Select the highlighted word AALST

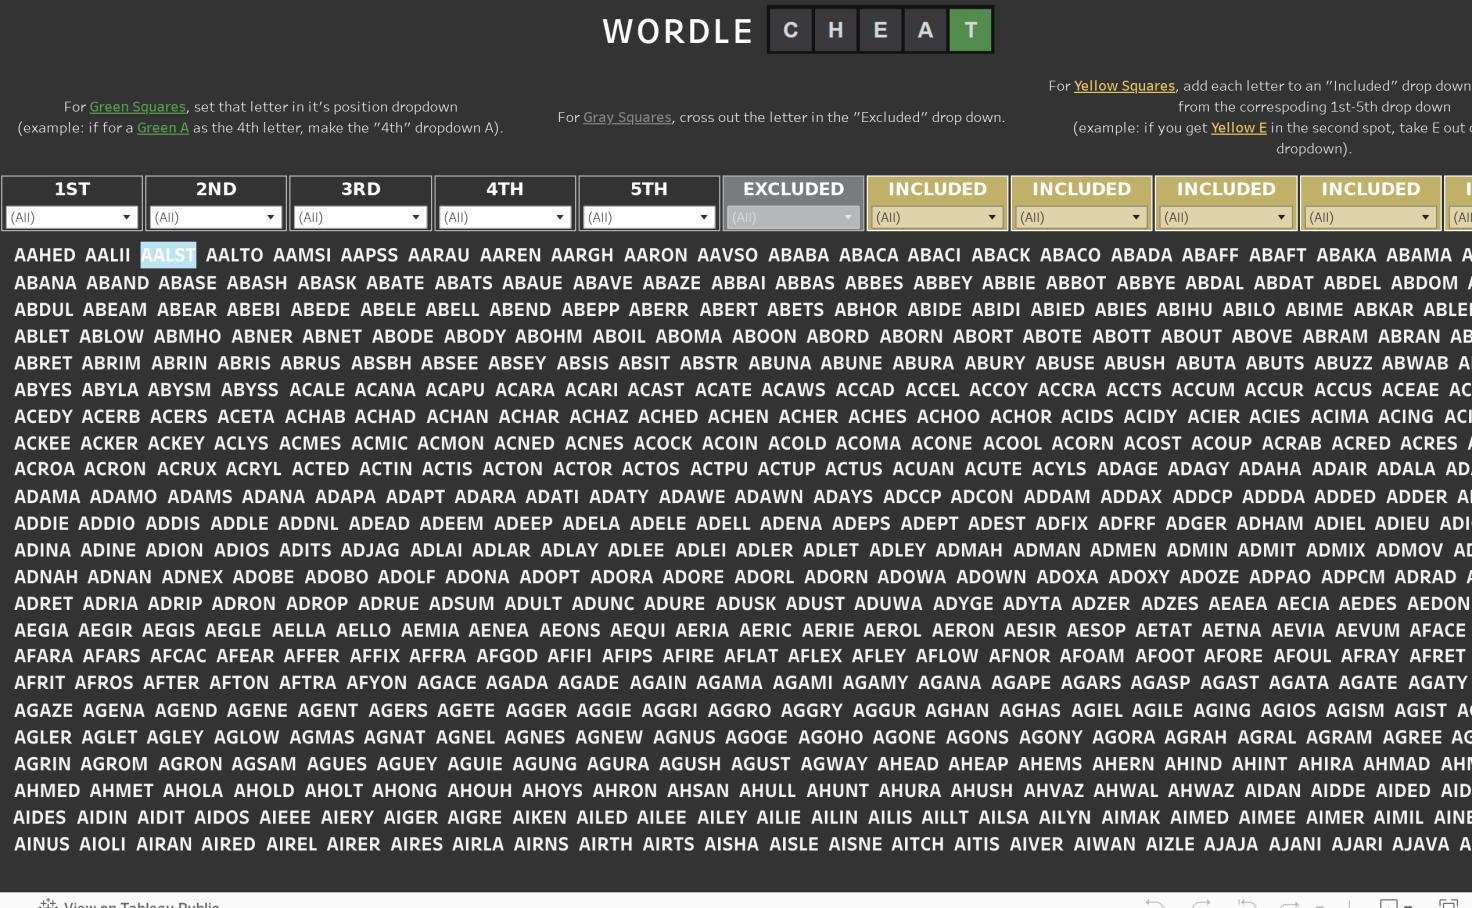coord(168,256)
